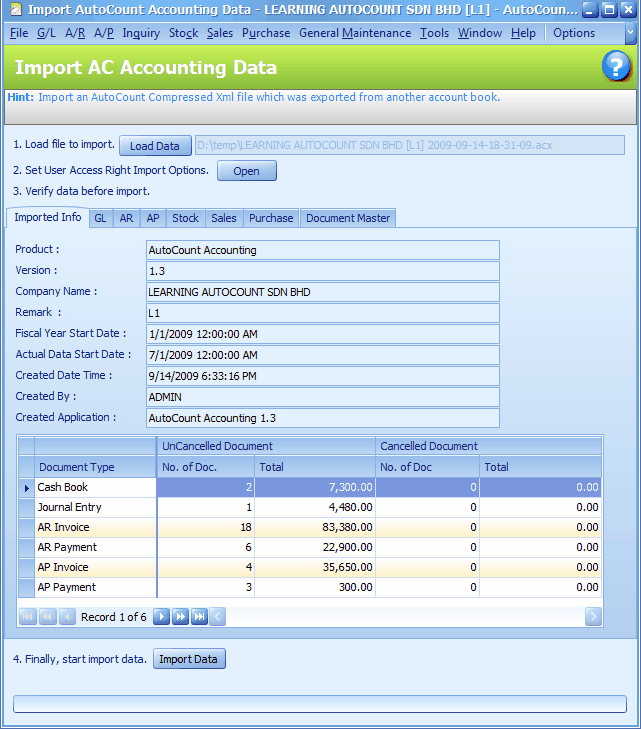Click the Load Data button
This screenshot has width=641, height=729.
155,146
